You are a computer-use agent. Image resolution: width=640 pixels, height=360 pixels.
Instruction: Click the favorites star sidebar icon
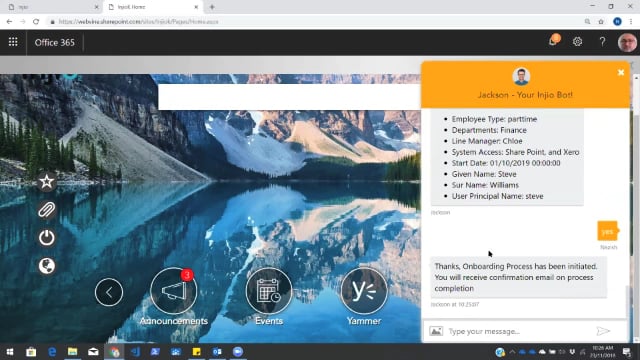pos(47,182)
